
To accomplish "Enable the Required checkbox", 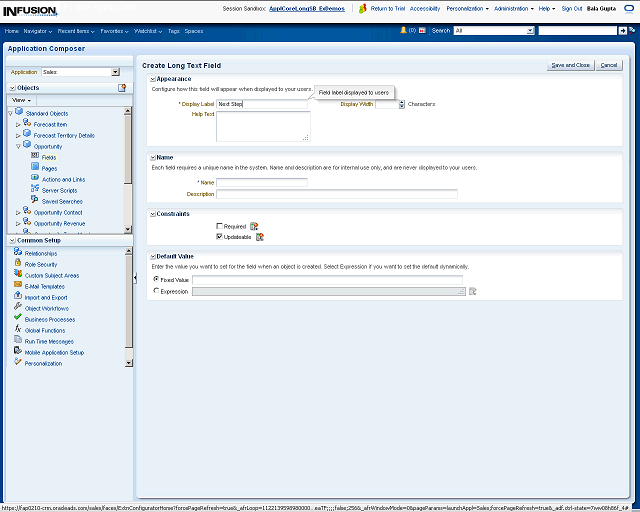I will [220, 227].
